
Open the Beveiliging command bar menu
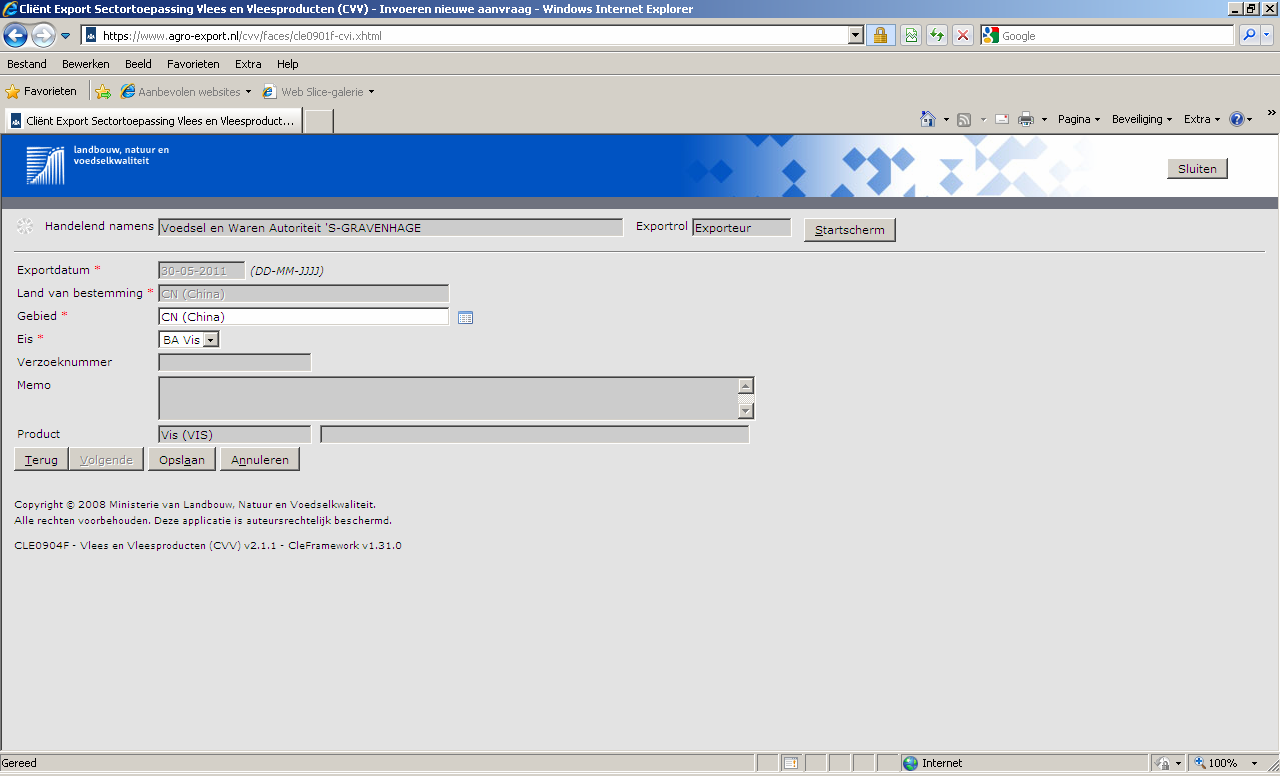[1142, 119]
